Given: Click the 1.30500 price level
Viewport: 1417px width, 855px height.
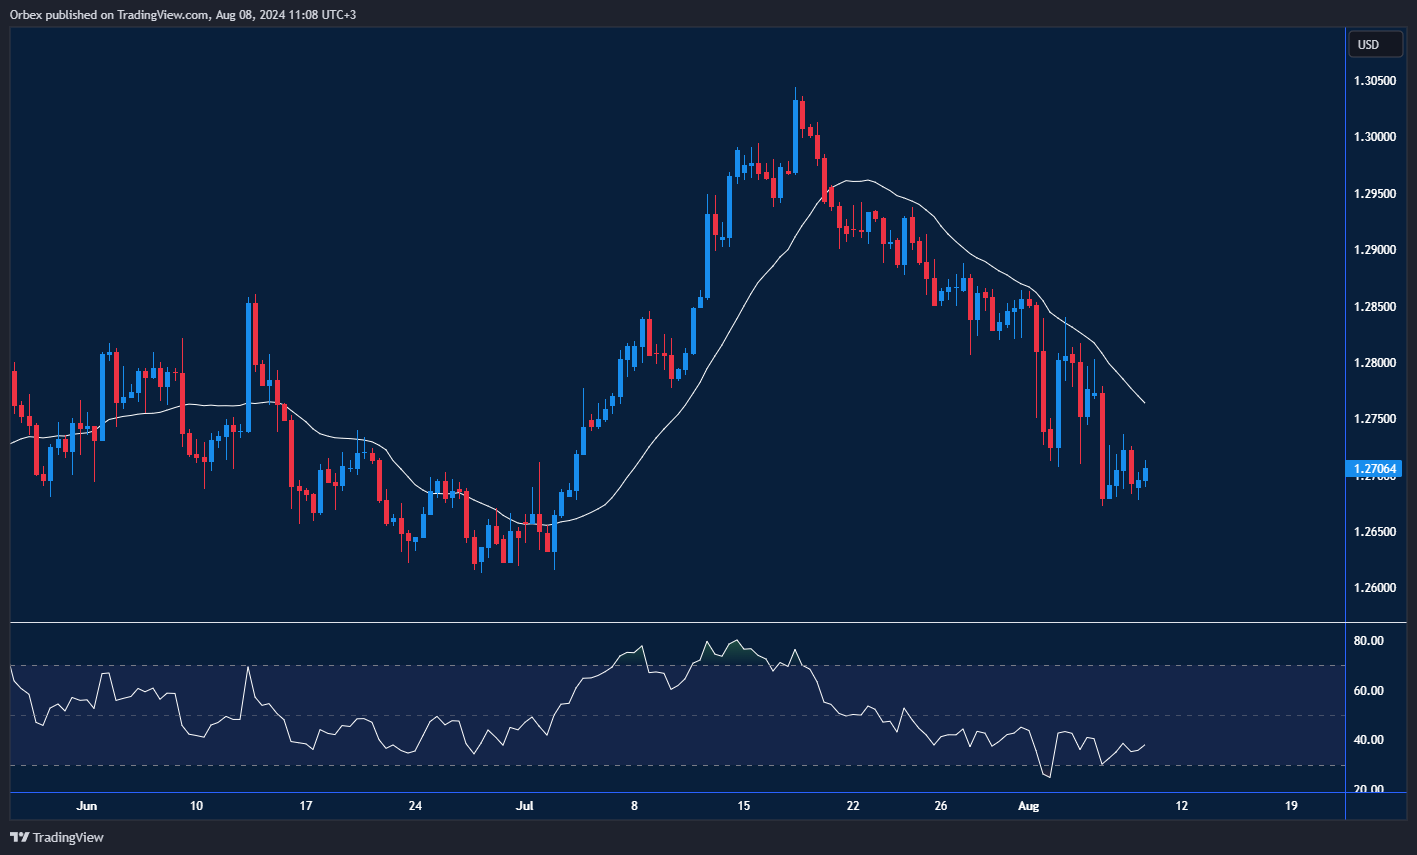Looking at the screenshot, I should click(1374, 80).
